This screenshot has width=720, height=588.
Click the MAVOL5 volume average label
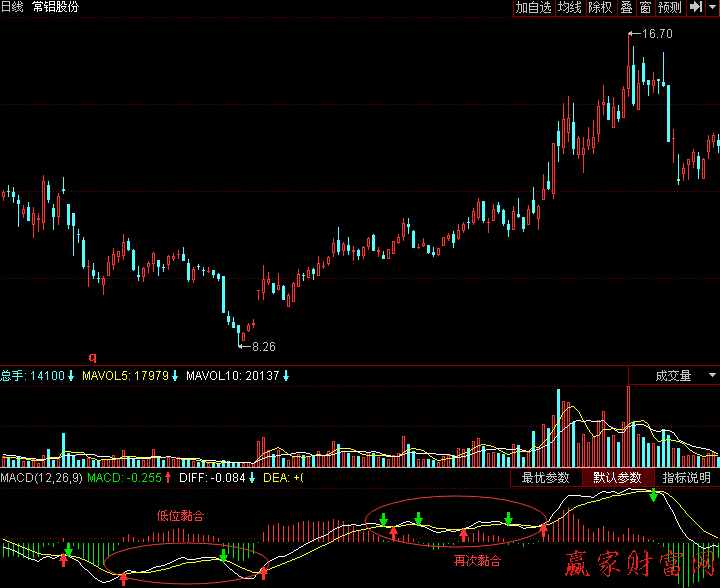[x=125, y=376]
